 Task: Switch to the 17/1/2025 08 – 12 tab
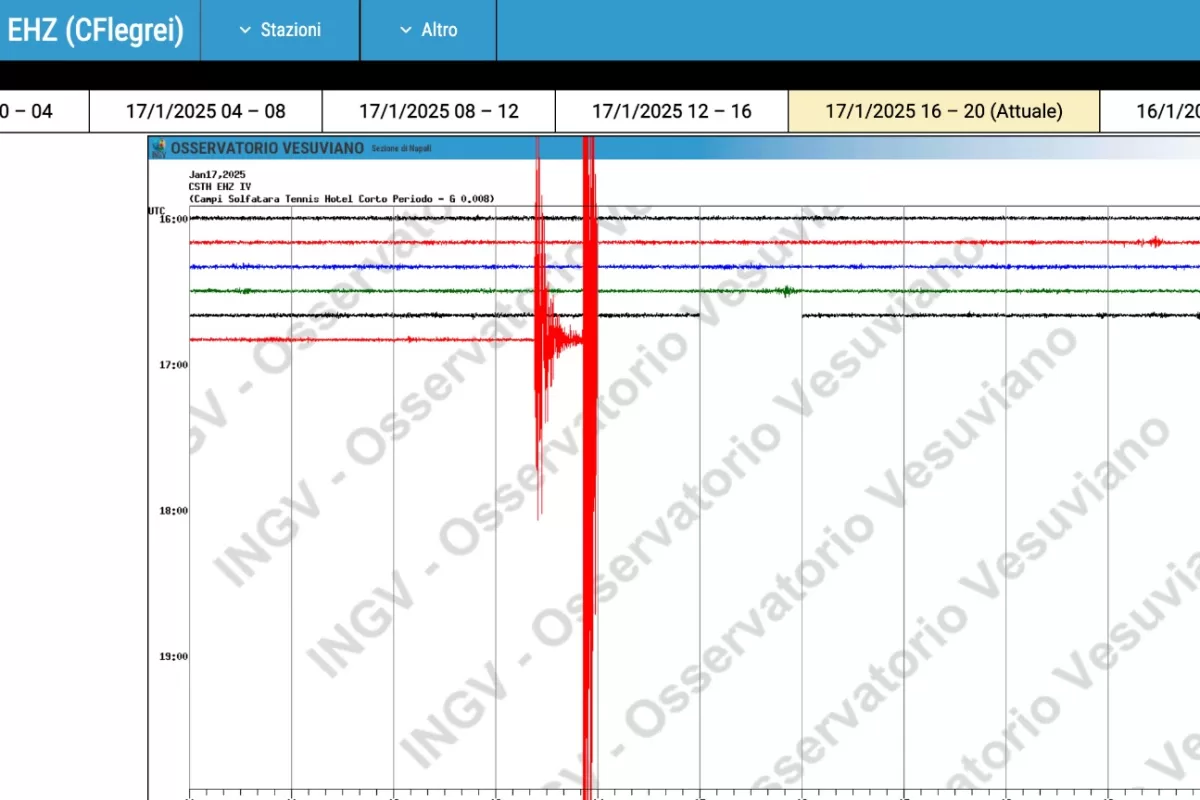point(439,111)
